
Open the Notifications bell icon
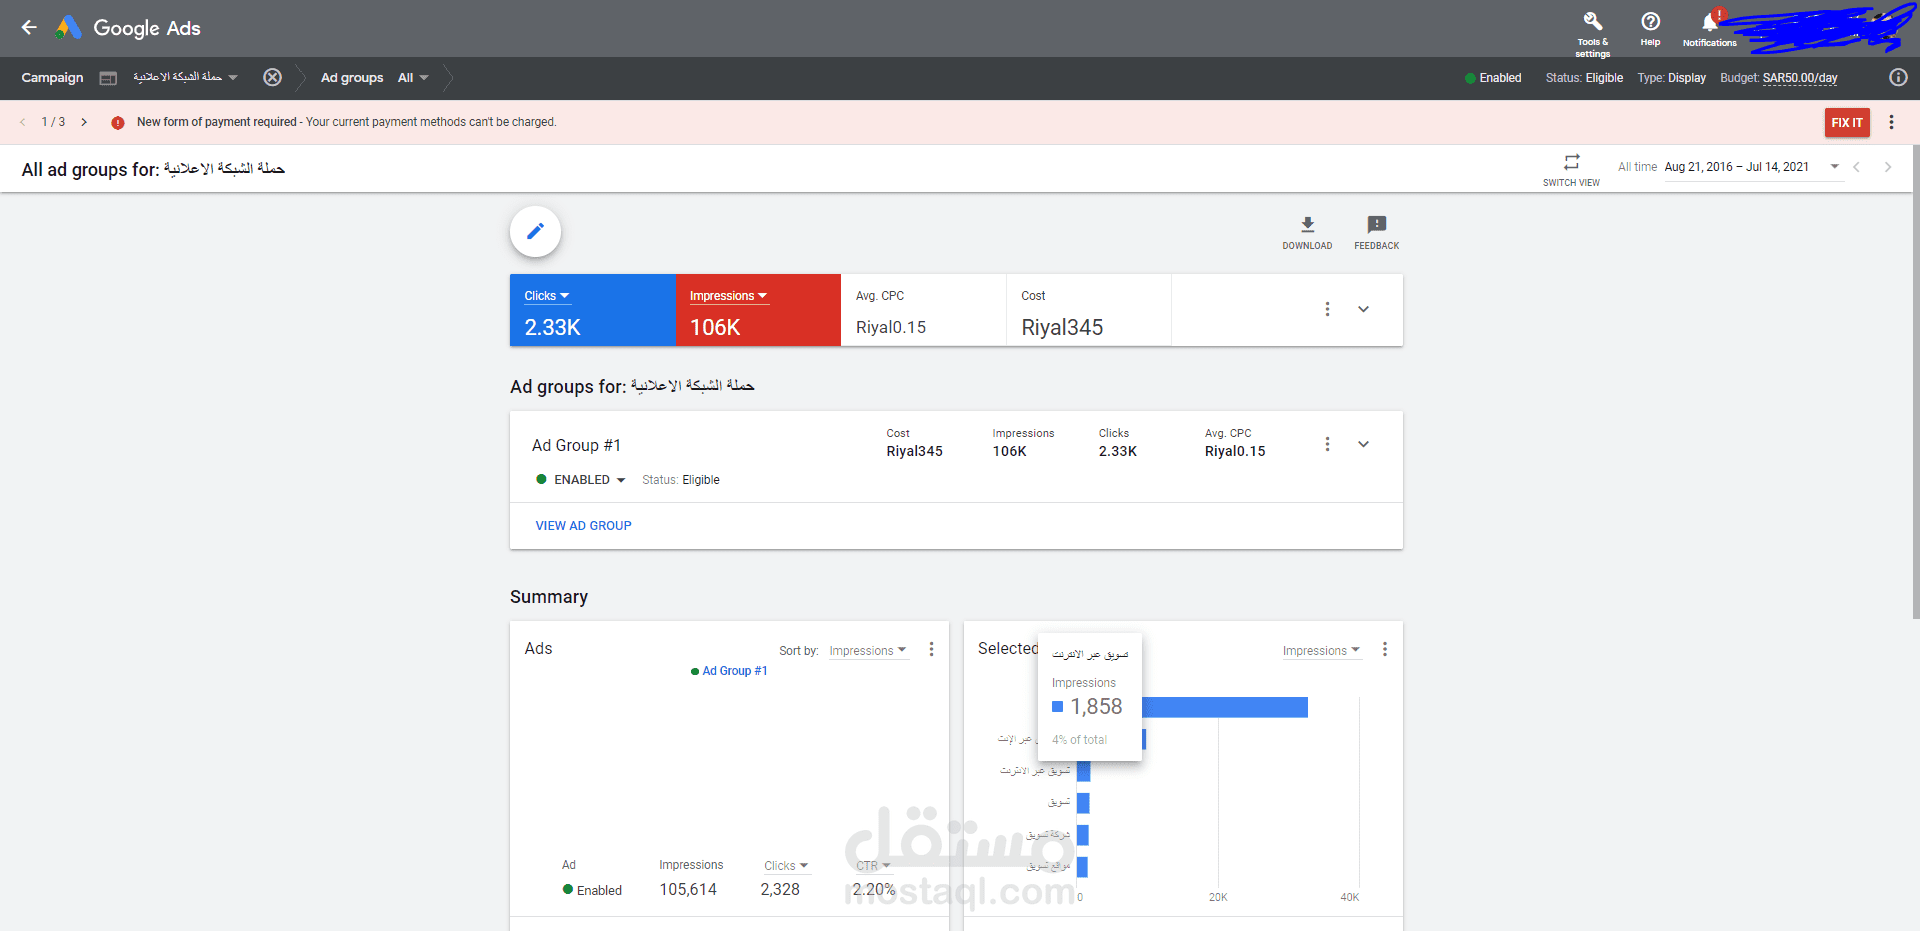pos(1710,22)
